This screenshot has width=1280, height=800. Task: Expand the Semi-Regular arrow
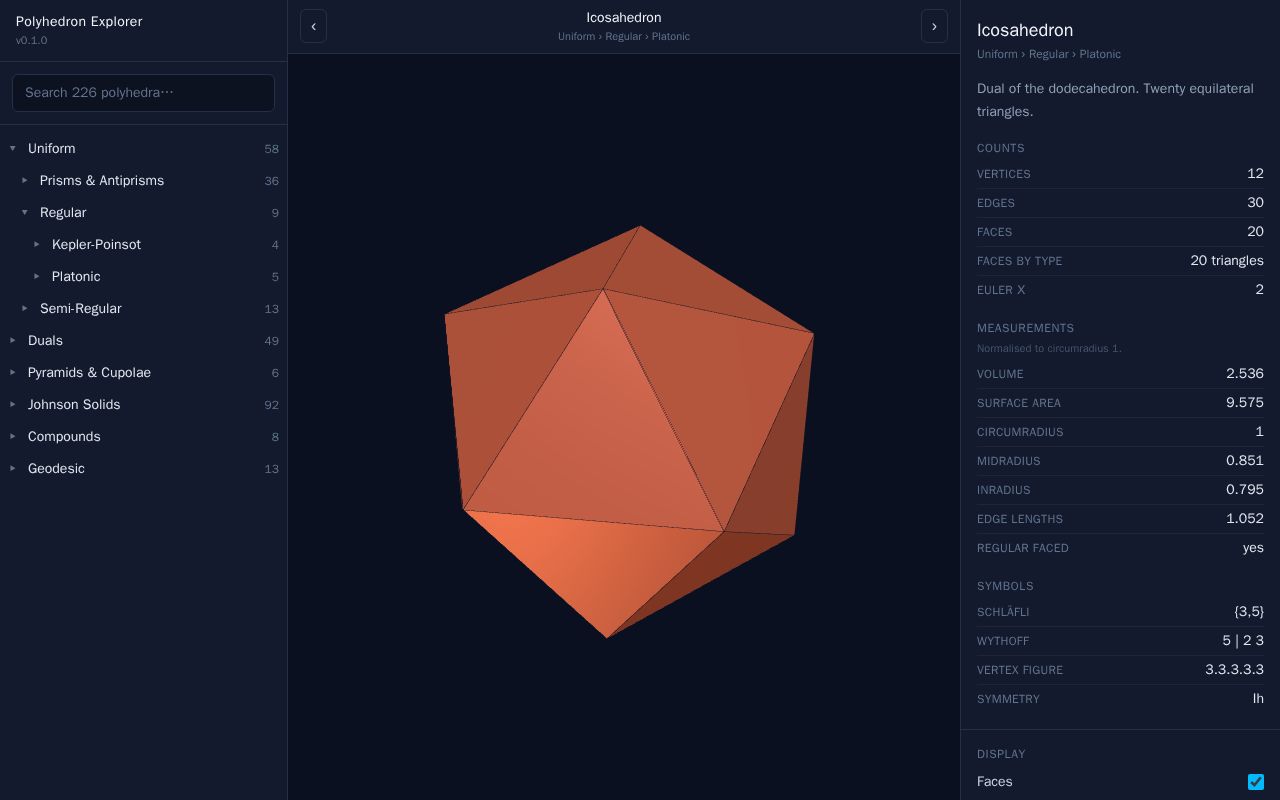[25, 309]
